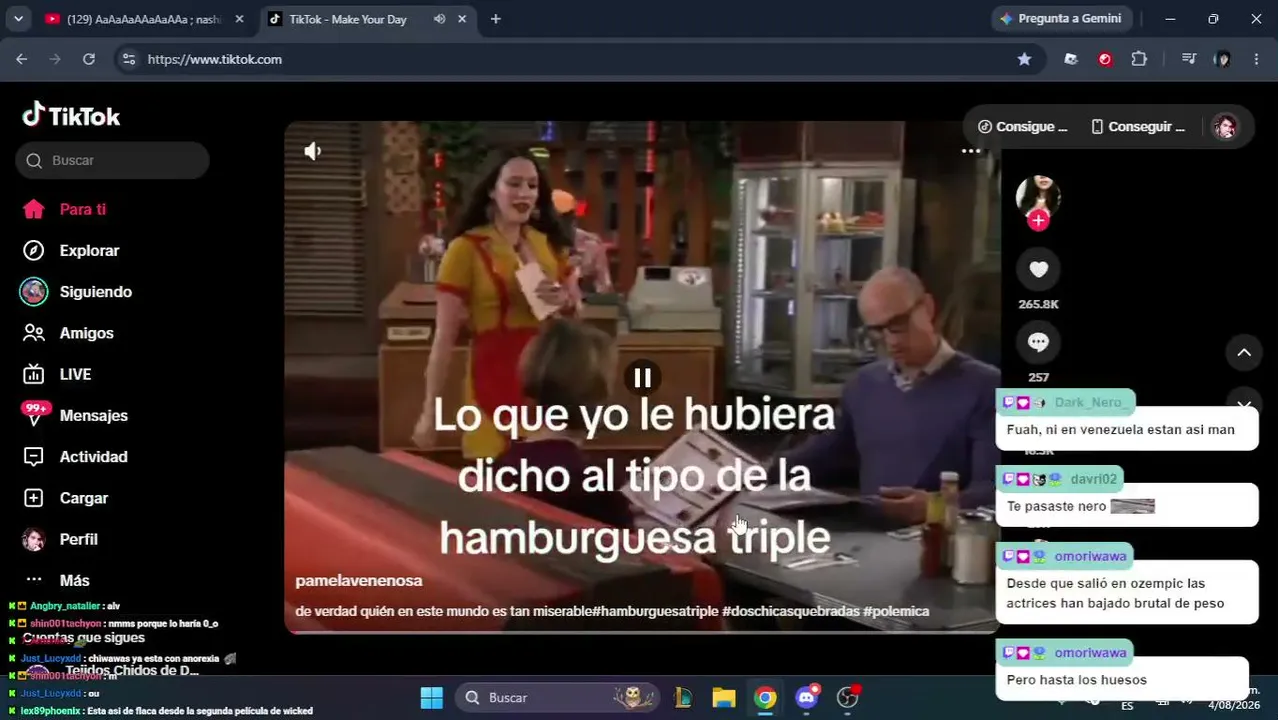The image size is (1278, 720).
Task: Open League of Legends from the taskbar
Action: pos(684,697)
